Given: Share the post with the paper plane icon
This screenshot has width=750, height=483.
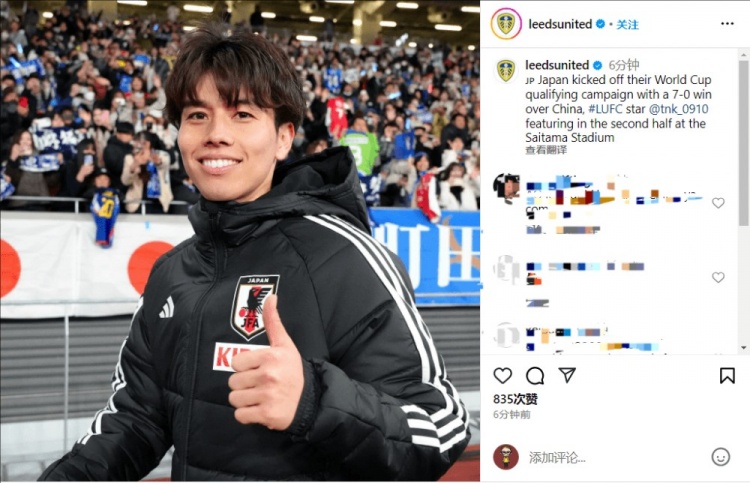Looking at the screenshot, I should point(567,375).
